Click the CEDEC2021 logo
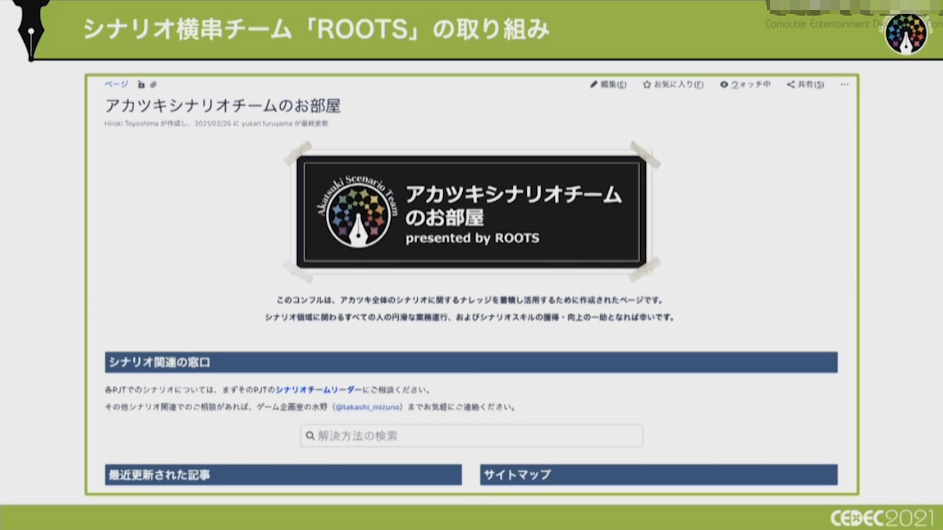 coord(882,517)
